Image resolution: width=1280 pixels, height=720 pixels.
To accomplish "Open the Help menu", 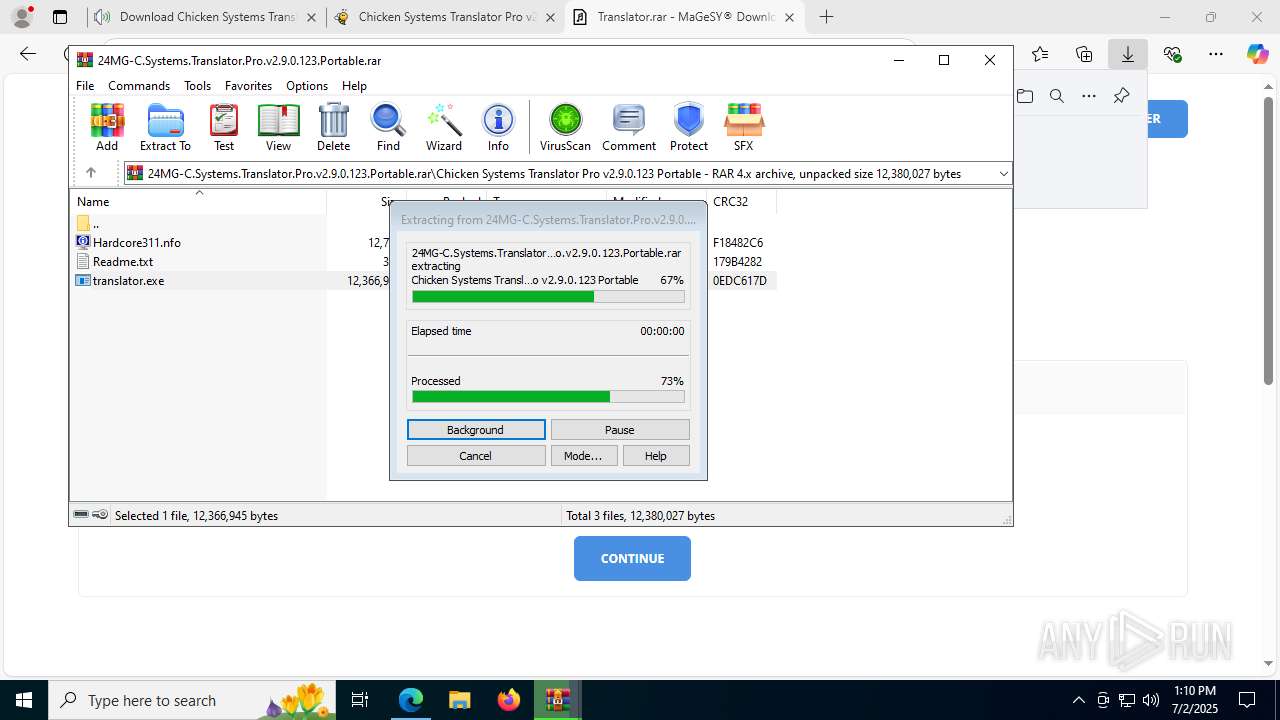I will click(x=354, y=86).
